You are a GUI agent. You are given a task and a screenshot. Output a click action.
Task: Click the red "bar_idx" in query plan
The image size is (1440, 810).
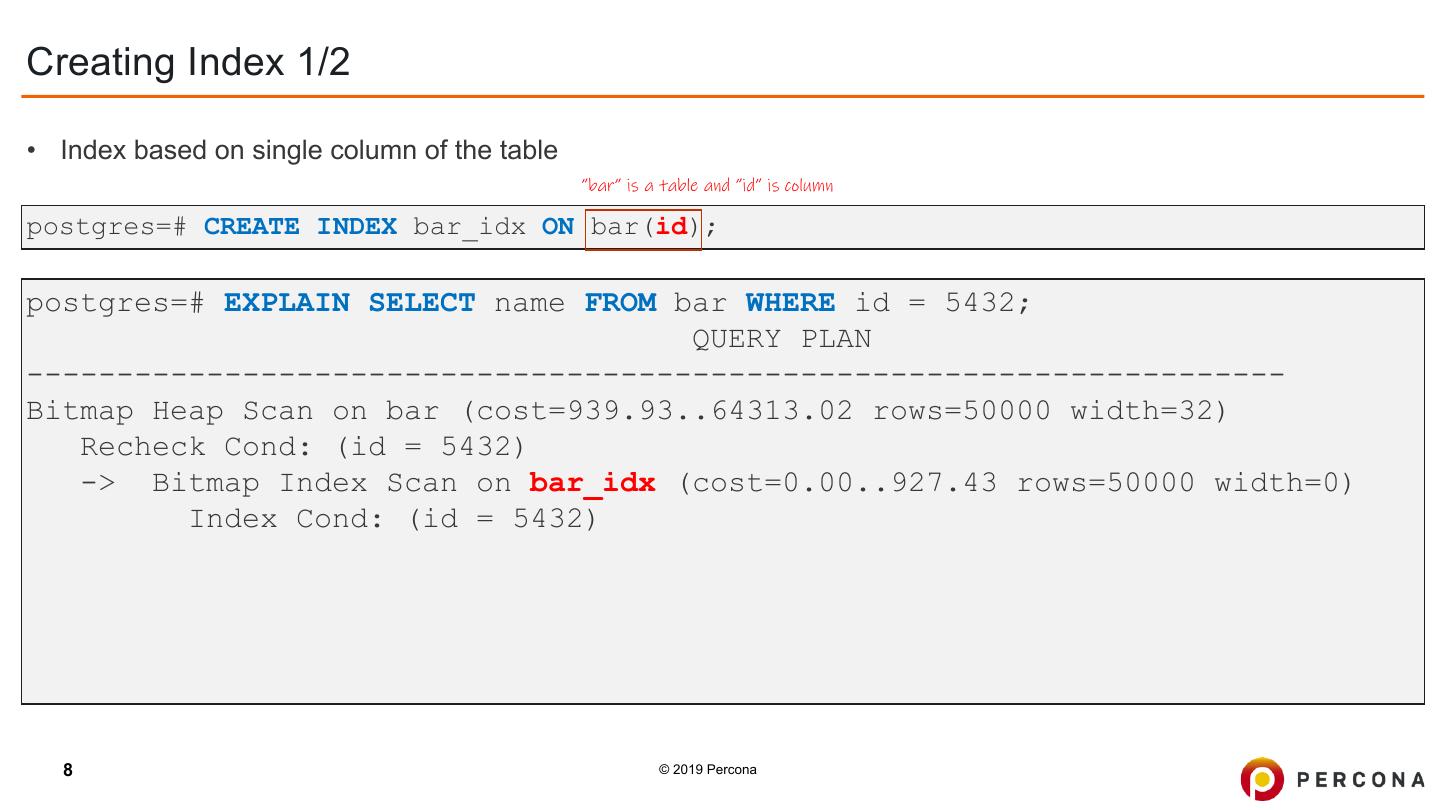tap(592, 484)
